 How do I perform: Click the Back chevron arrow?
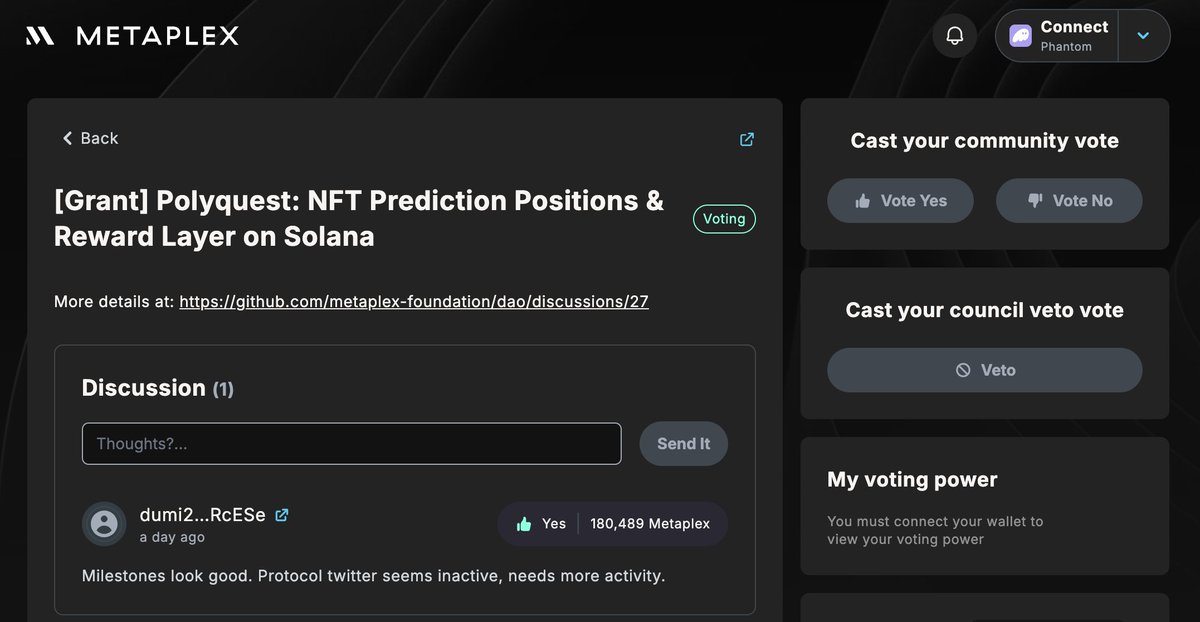click(67, 138)
